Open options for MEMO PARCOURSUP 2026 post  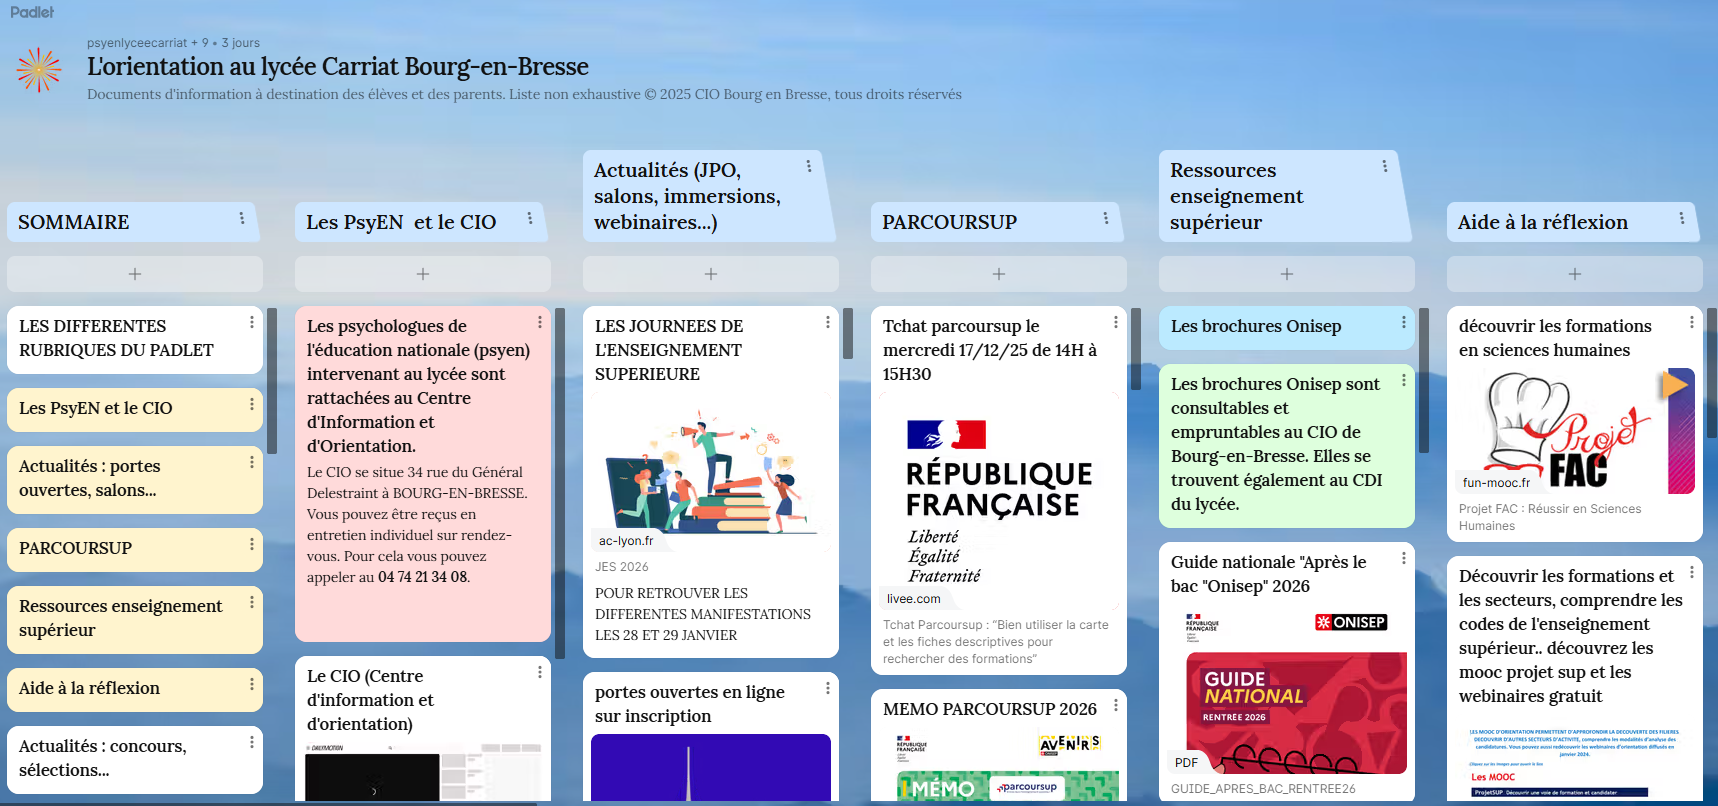(1116, 705)
